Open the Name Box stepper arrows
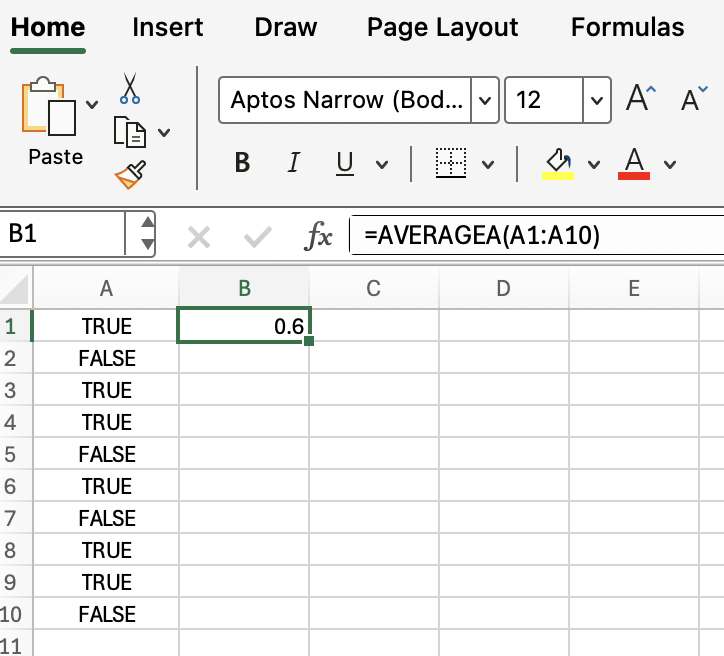This screenshot has width=724, height=656. click(147, 233)
